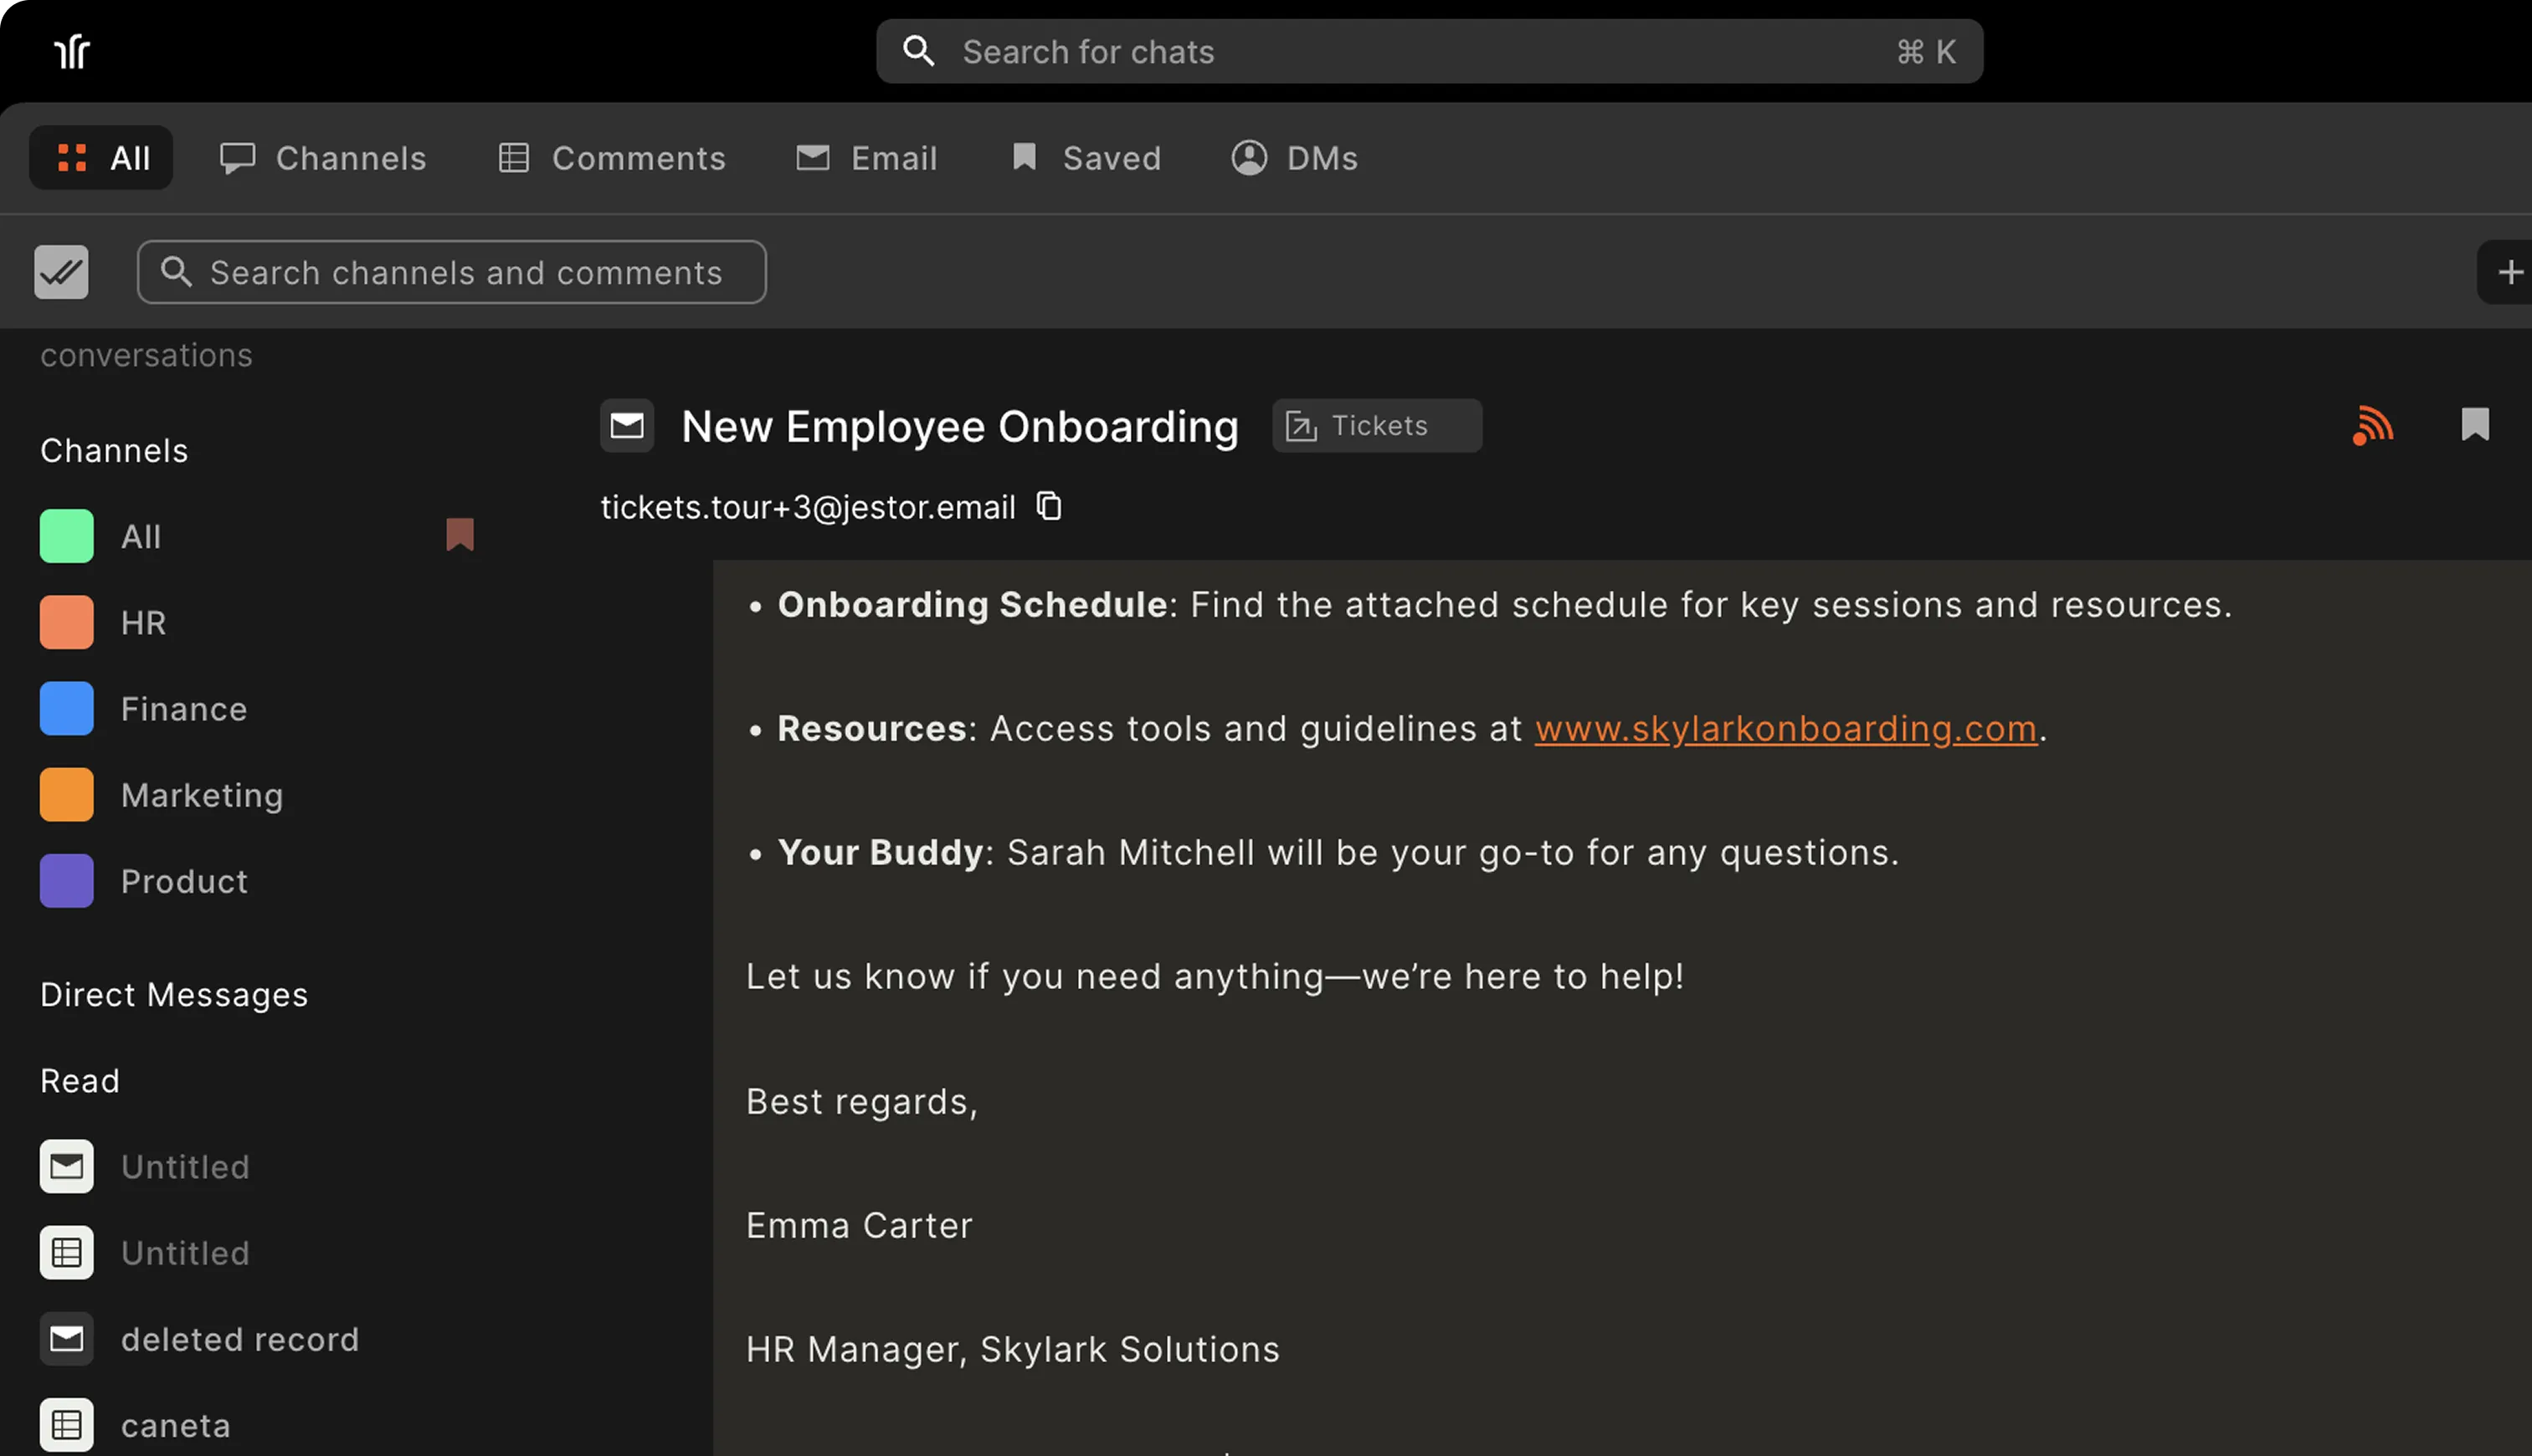Collapse the Channels section
Viewport: 2532px width, 1456px height.
click(x=113, y=450)
